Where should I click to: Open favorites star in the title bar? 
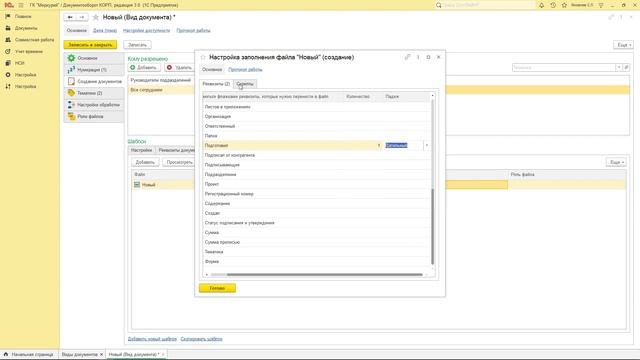coord(564,5)
